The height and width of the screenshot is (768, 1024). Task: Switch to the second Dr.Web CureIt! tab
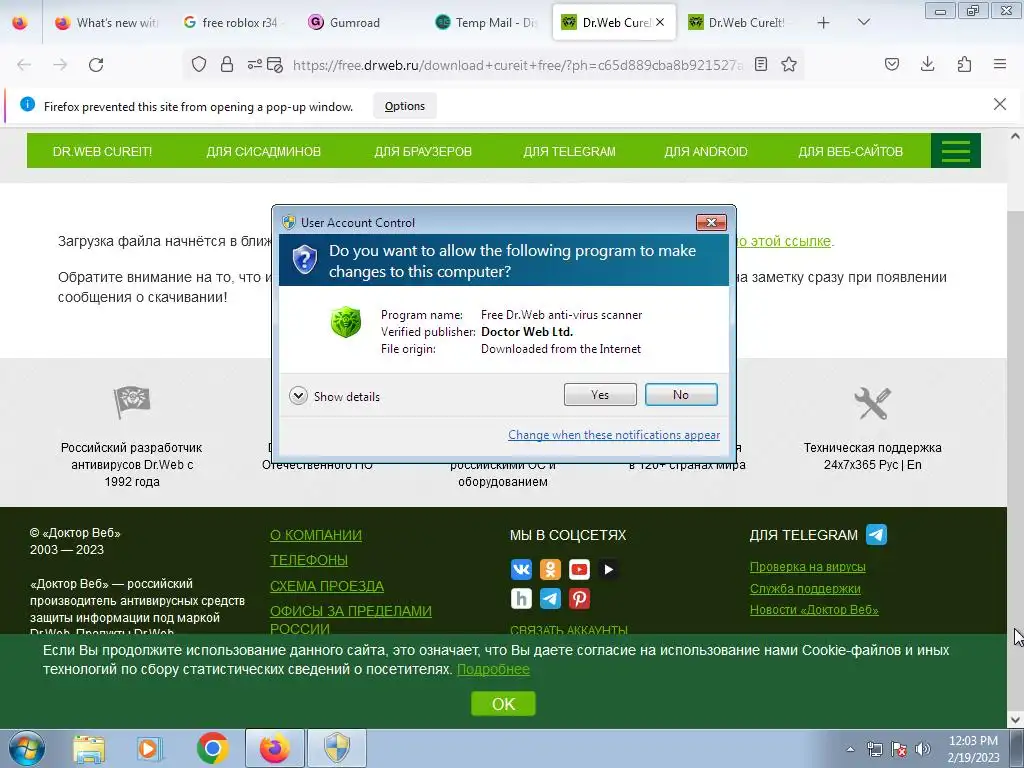pos(738,22)
